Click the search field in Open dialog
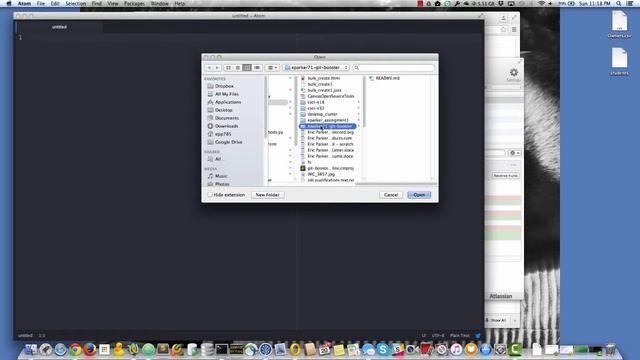The width and height of the screenshot is (640, 360). tap(393, 67)
